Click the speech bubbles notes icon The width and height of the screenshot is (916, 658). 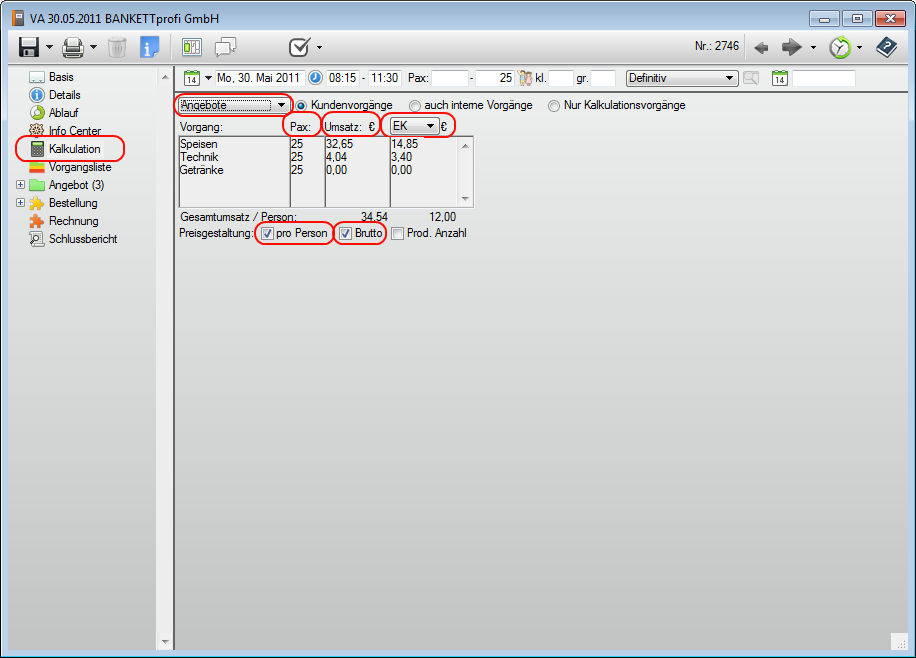(225, 47)
